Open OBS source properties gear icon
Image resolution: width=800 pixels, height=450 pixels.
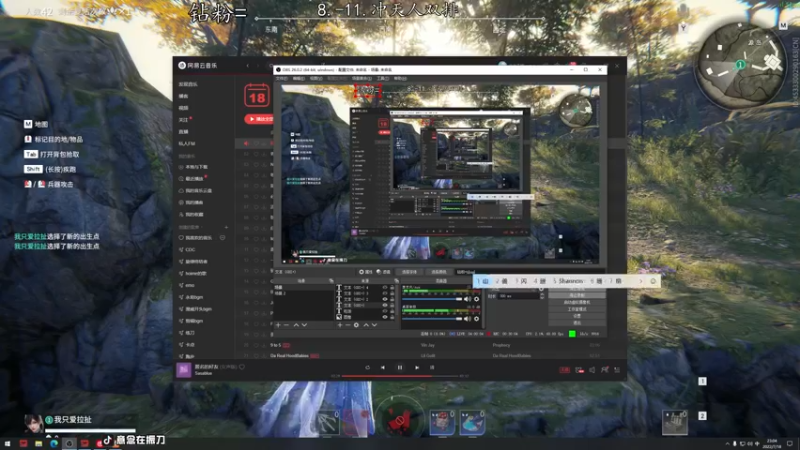pos(356,325)
